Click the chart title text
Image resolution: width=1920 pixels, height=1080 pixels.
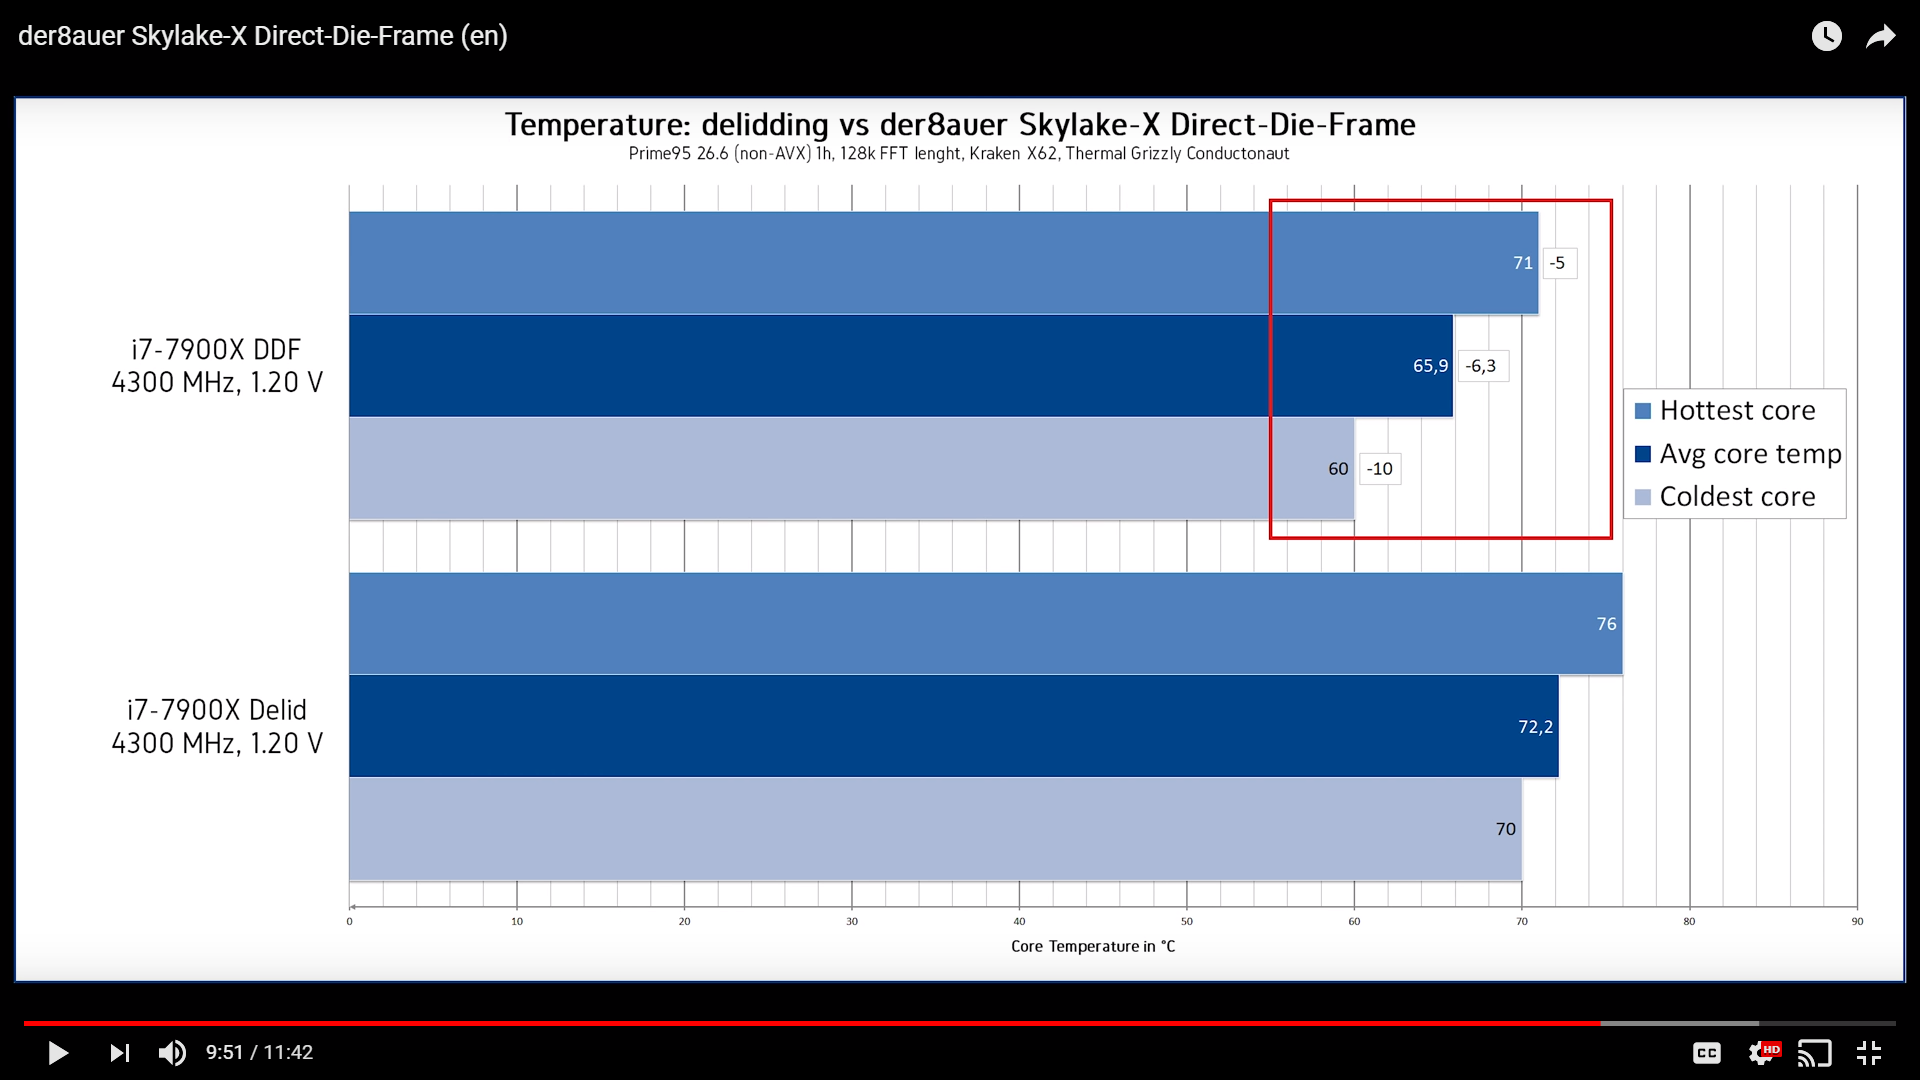960,125
